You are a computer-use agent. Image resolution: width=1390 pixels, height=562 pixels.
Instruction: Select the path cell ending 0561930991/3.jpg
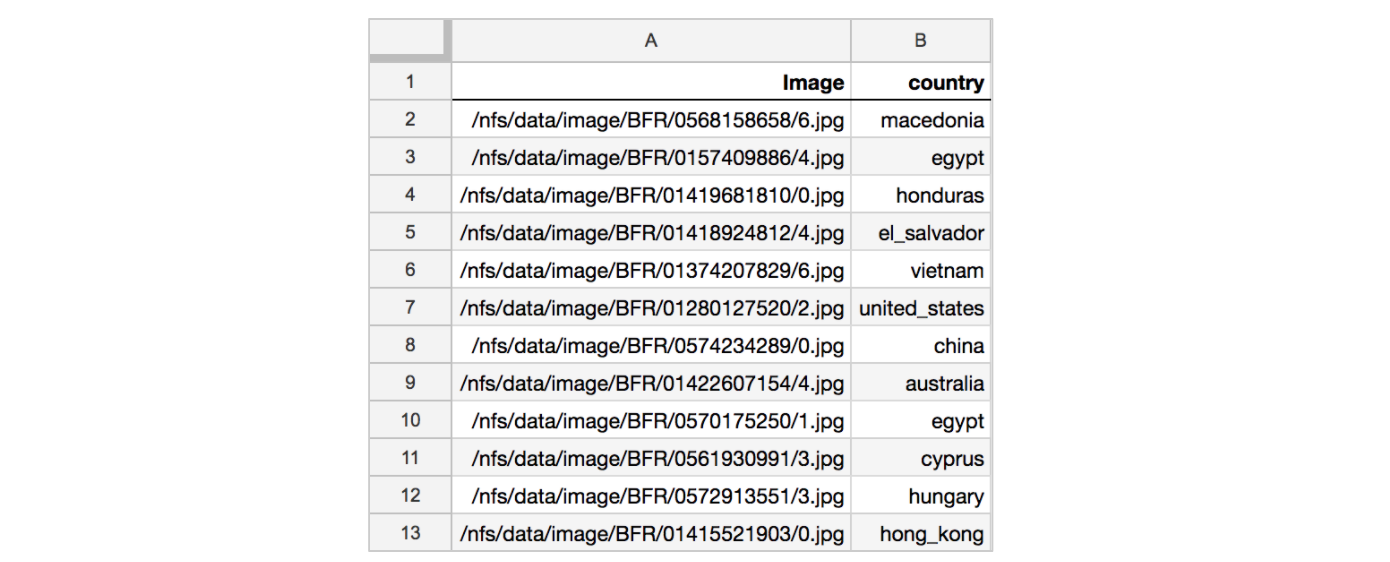point(651,459)
